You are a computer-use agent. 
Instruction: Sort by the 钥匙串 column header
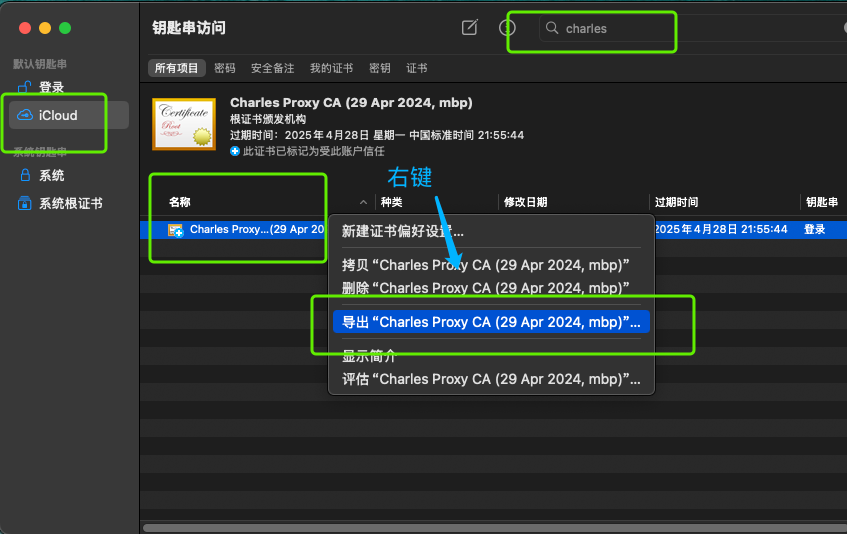[x=822, y=202]
